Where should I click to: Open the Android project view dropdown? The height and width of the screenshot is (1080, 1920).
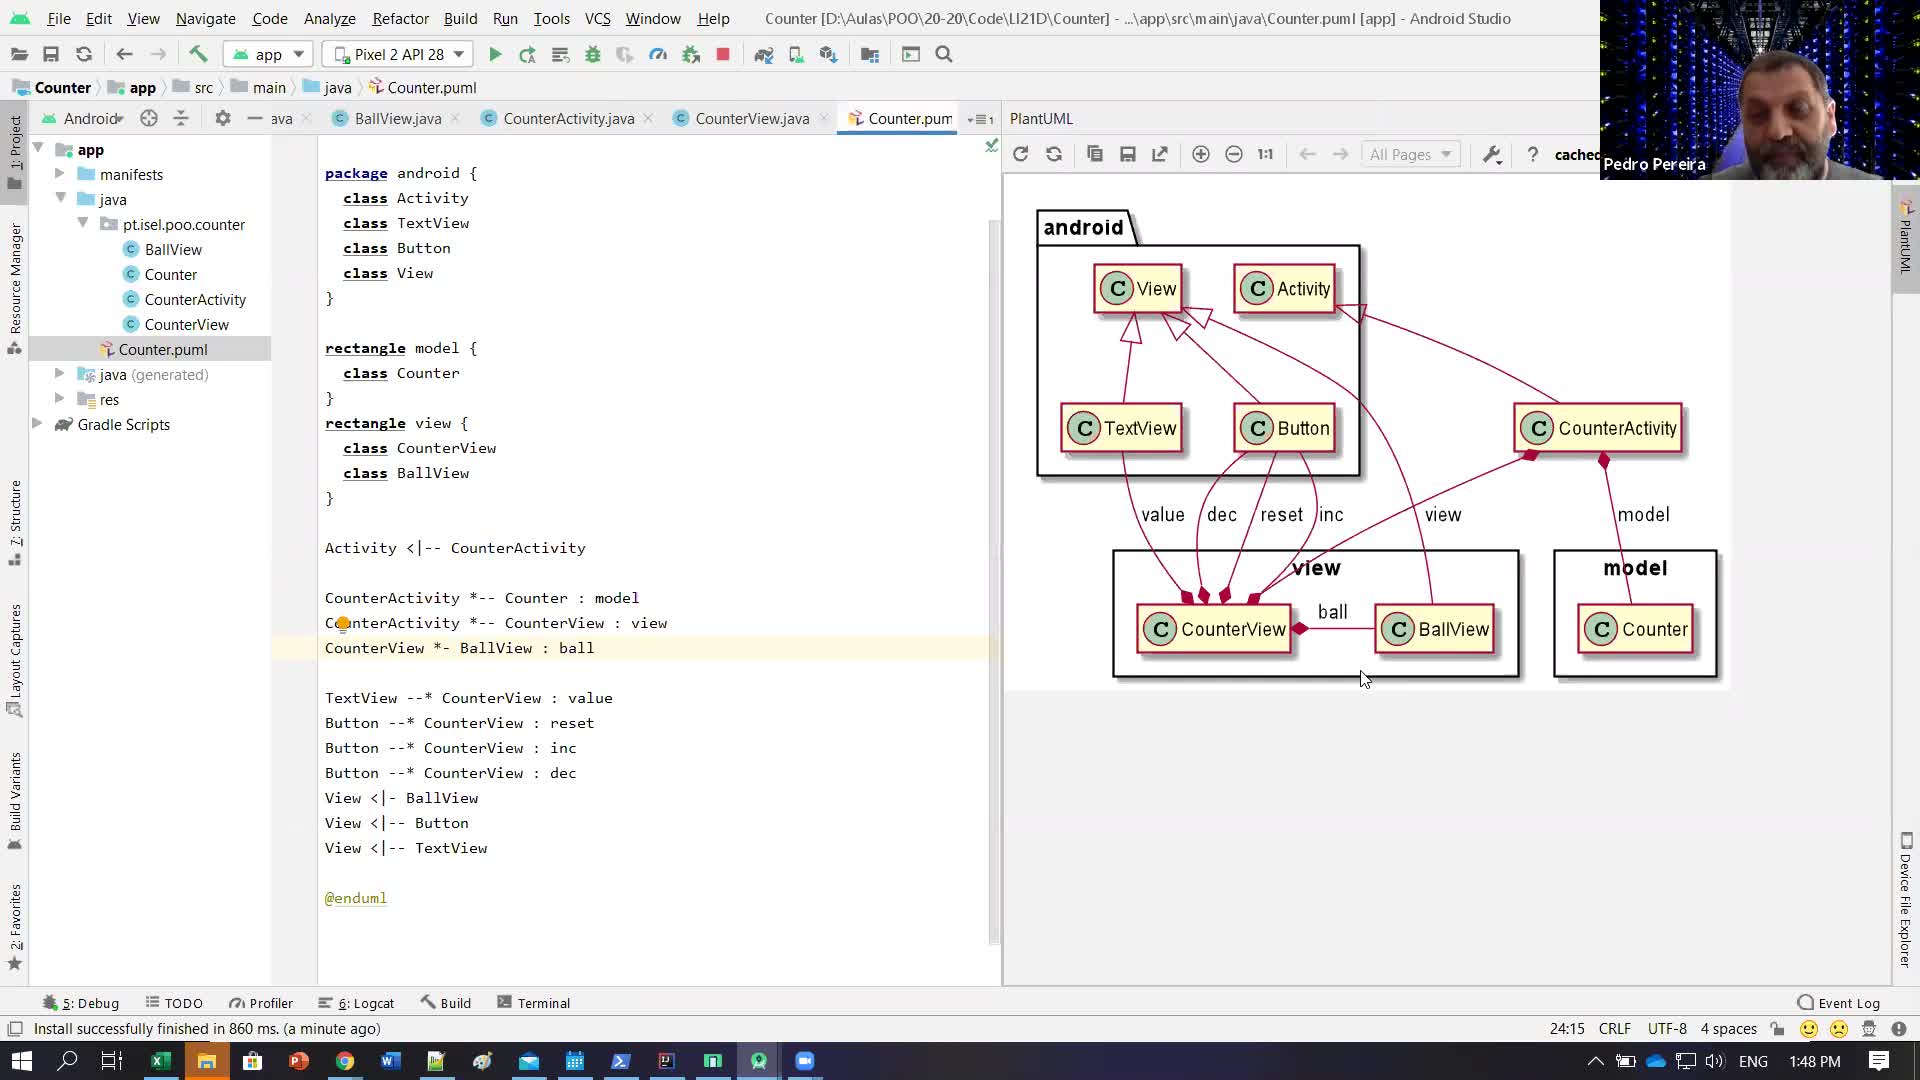click(84, 118)
